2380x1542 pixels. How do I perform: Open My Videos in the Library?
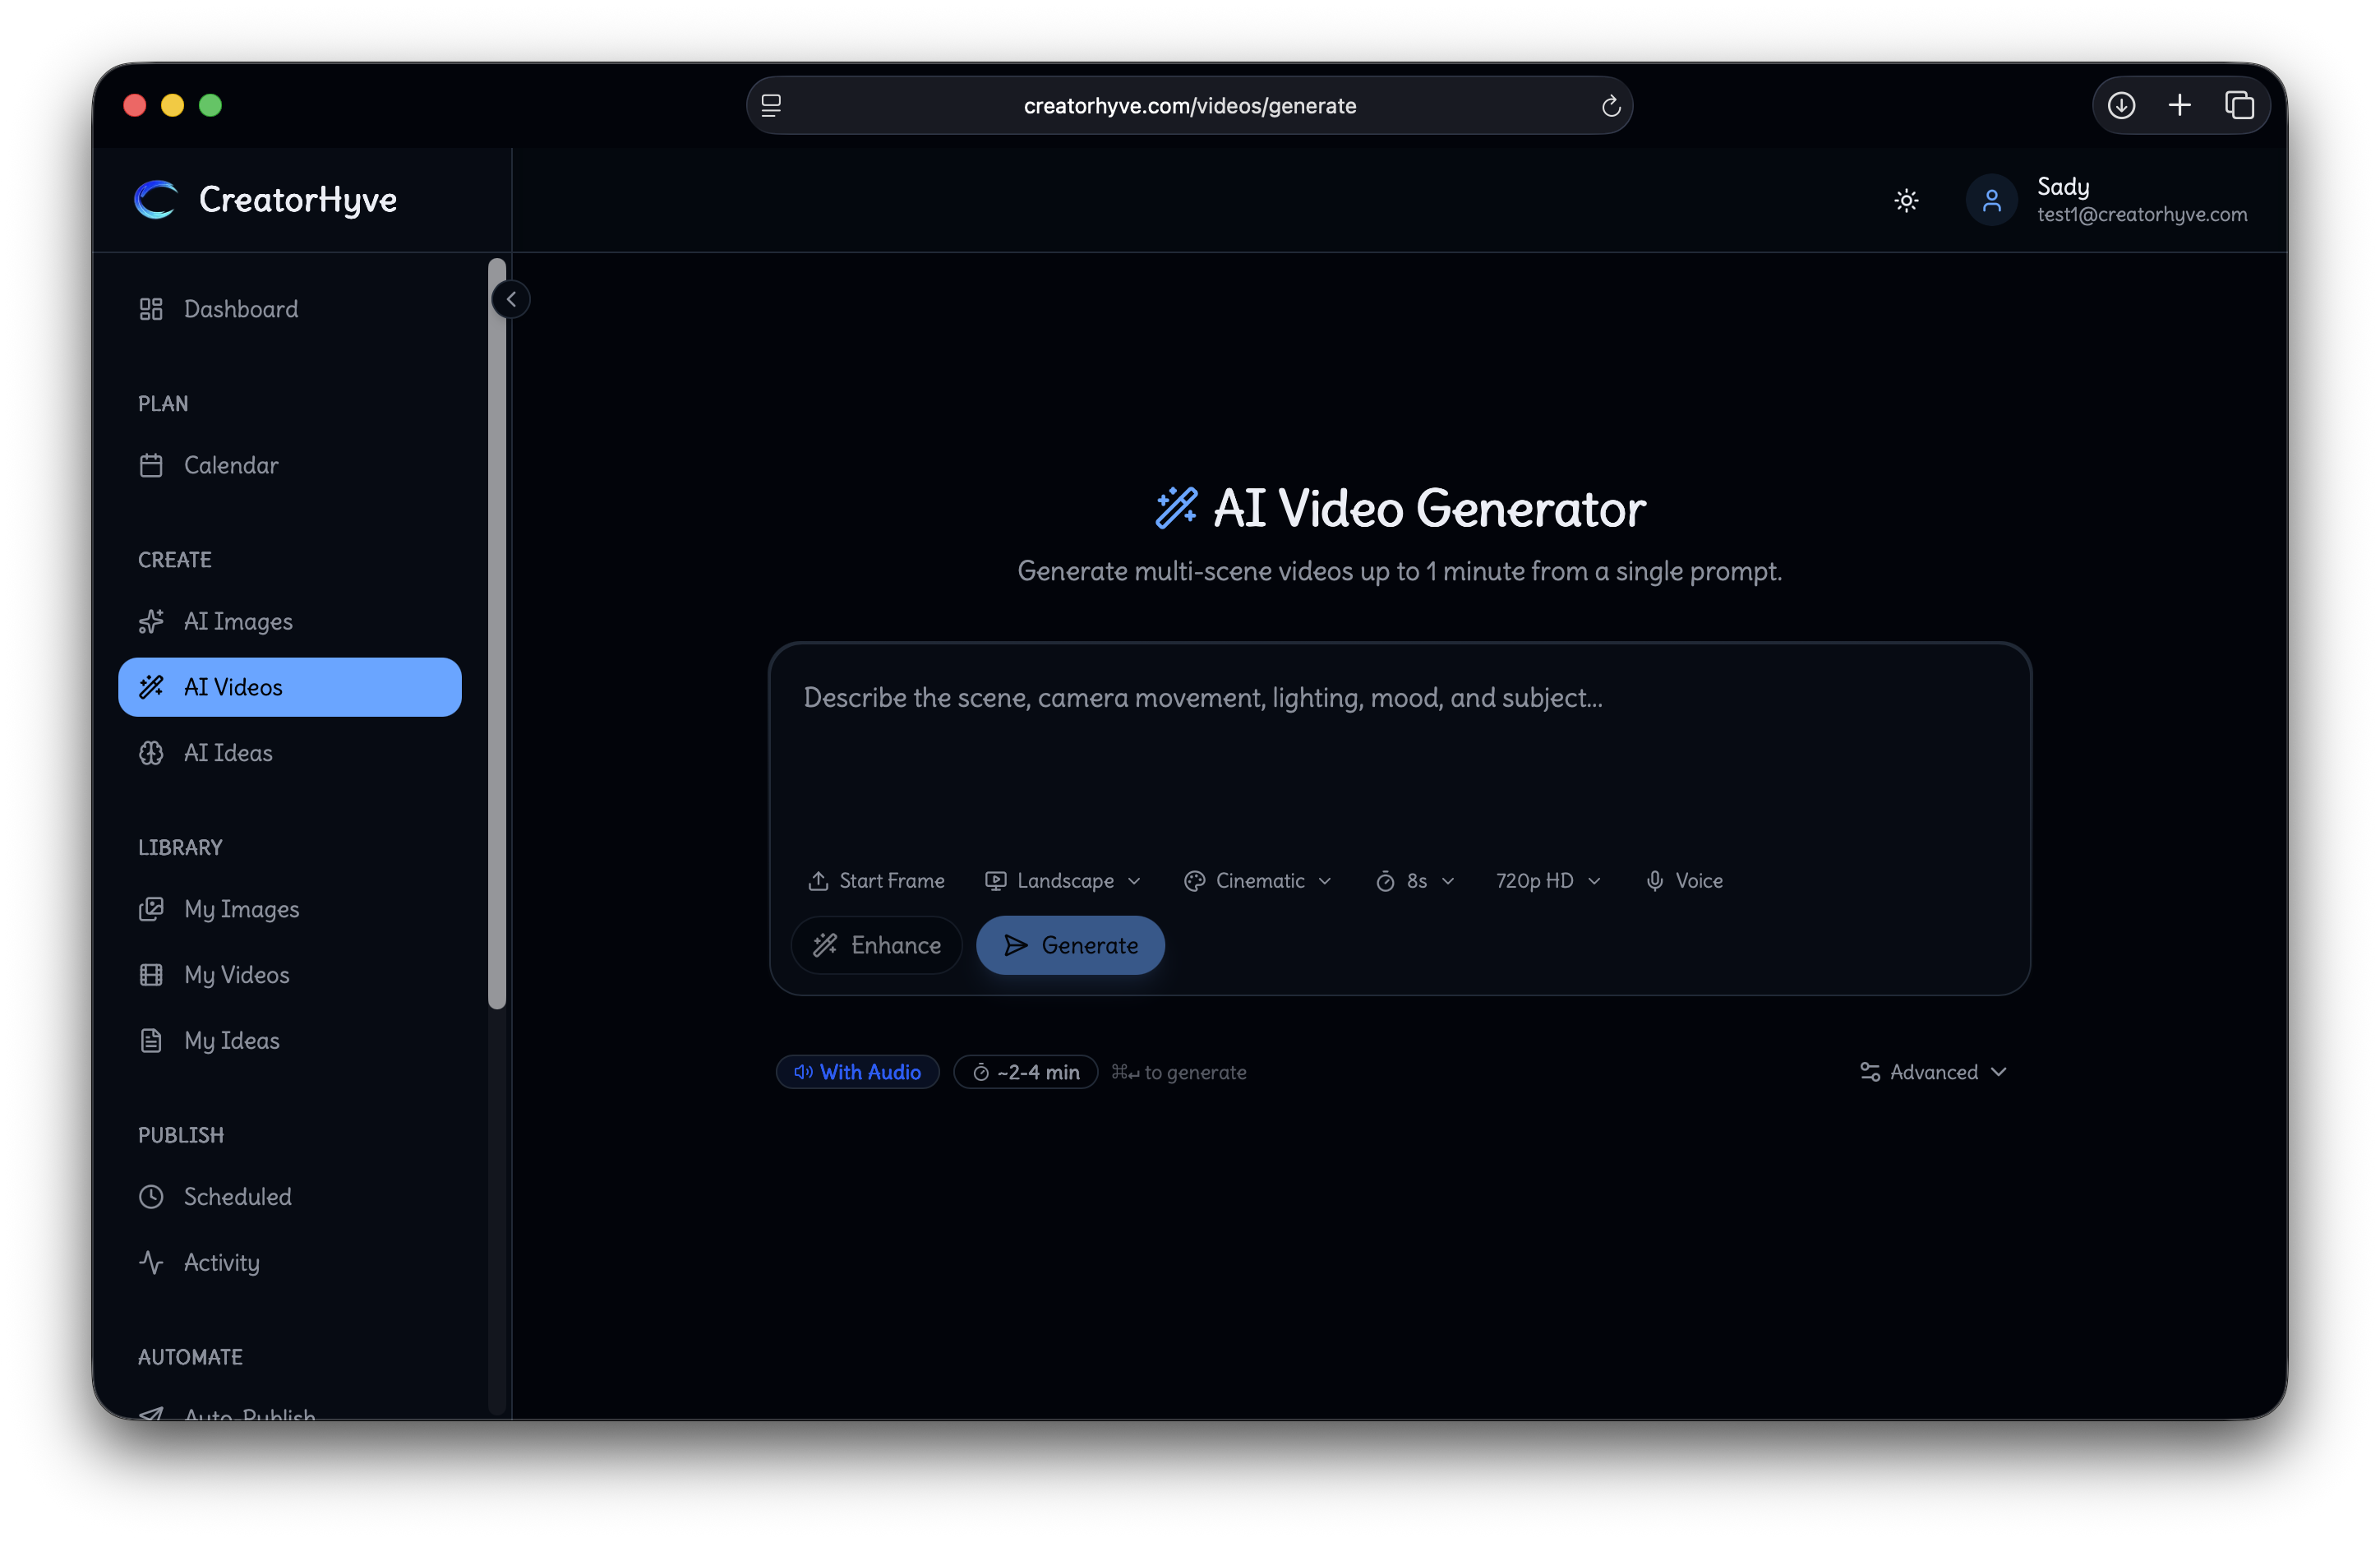pyautogui.click(x=237, y=974)
